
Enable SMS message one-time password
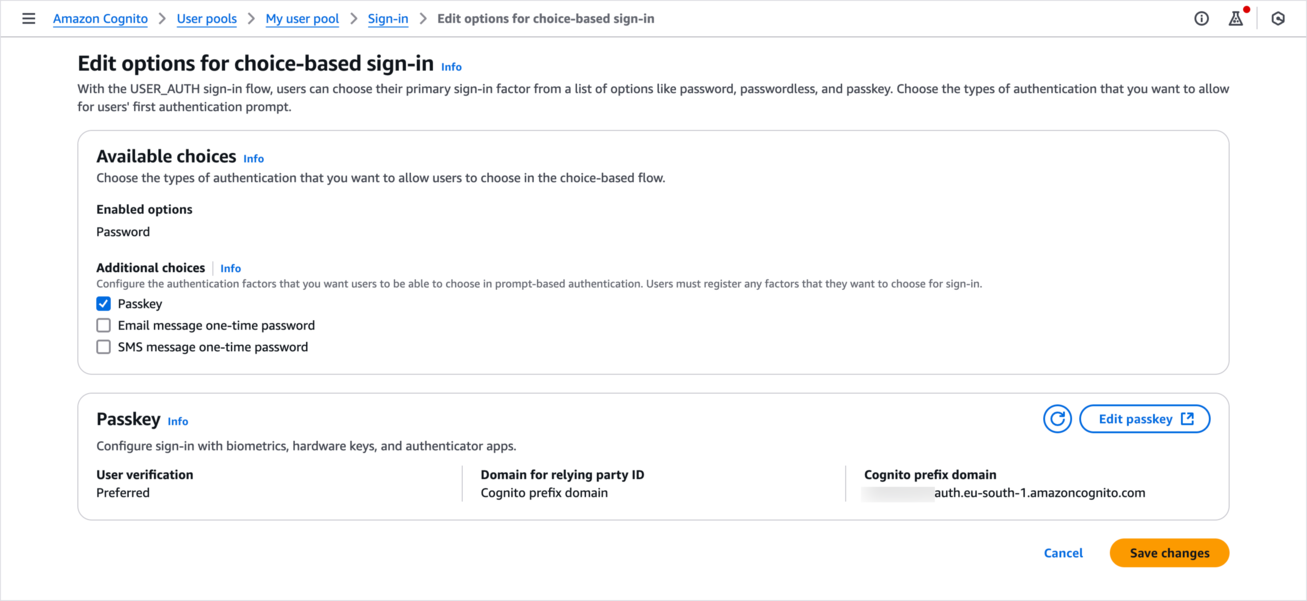tap(104, 348)
